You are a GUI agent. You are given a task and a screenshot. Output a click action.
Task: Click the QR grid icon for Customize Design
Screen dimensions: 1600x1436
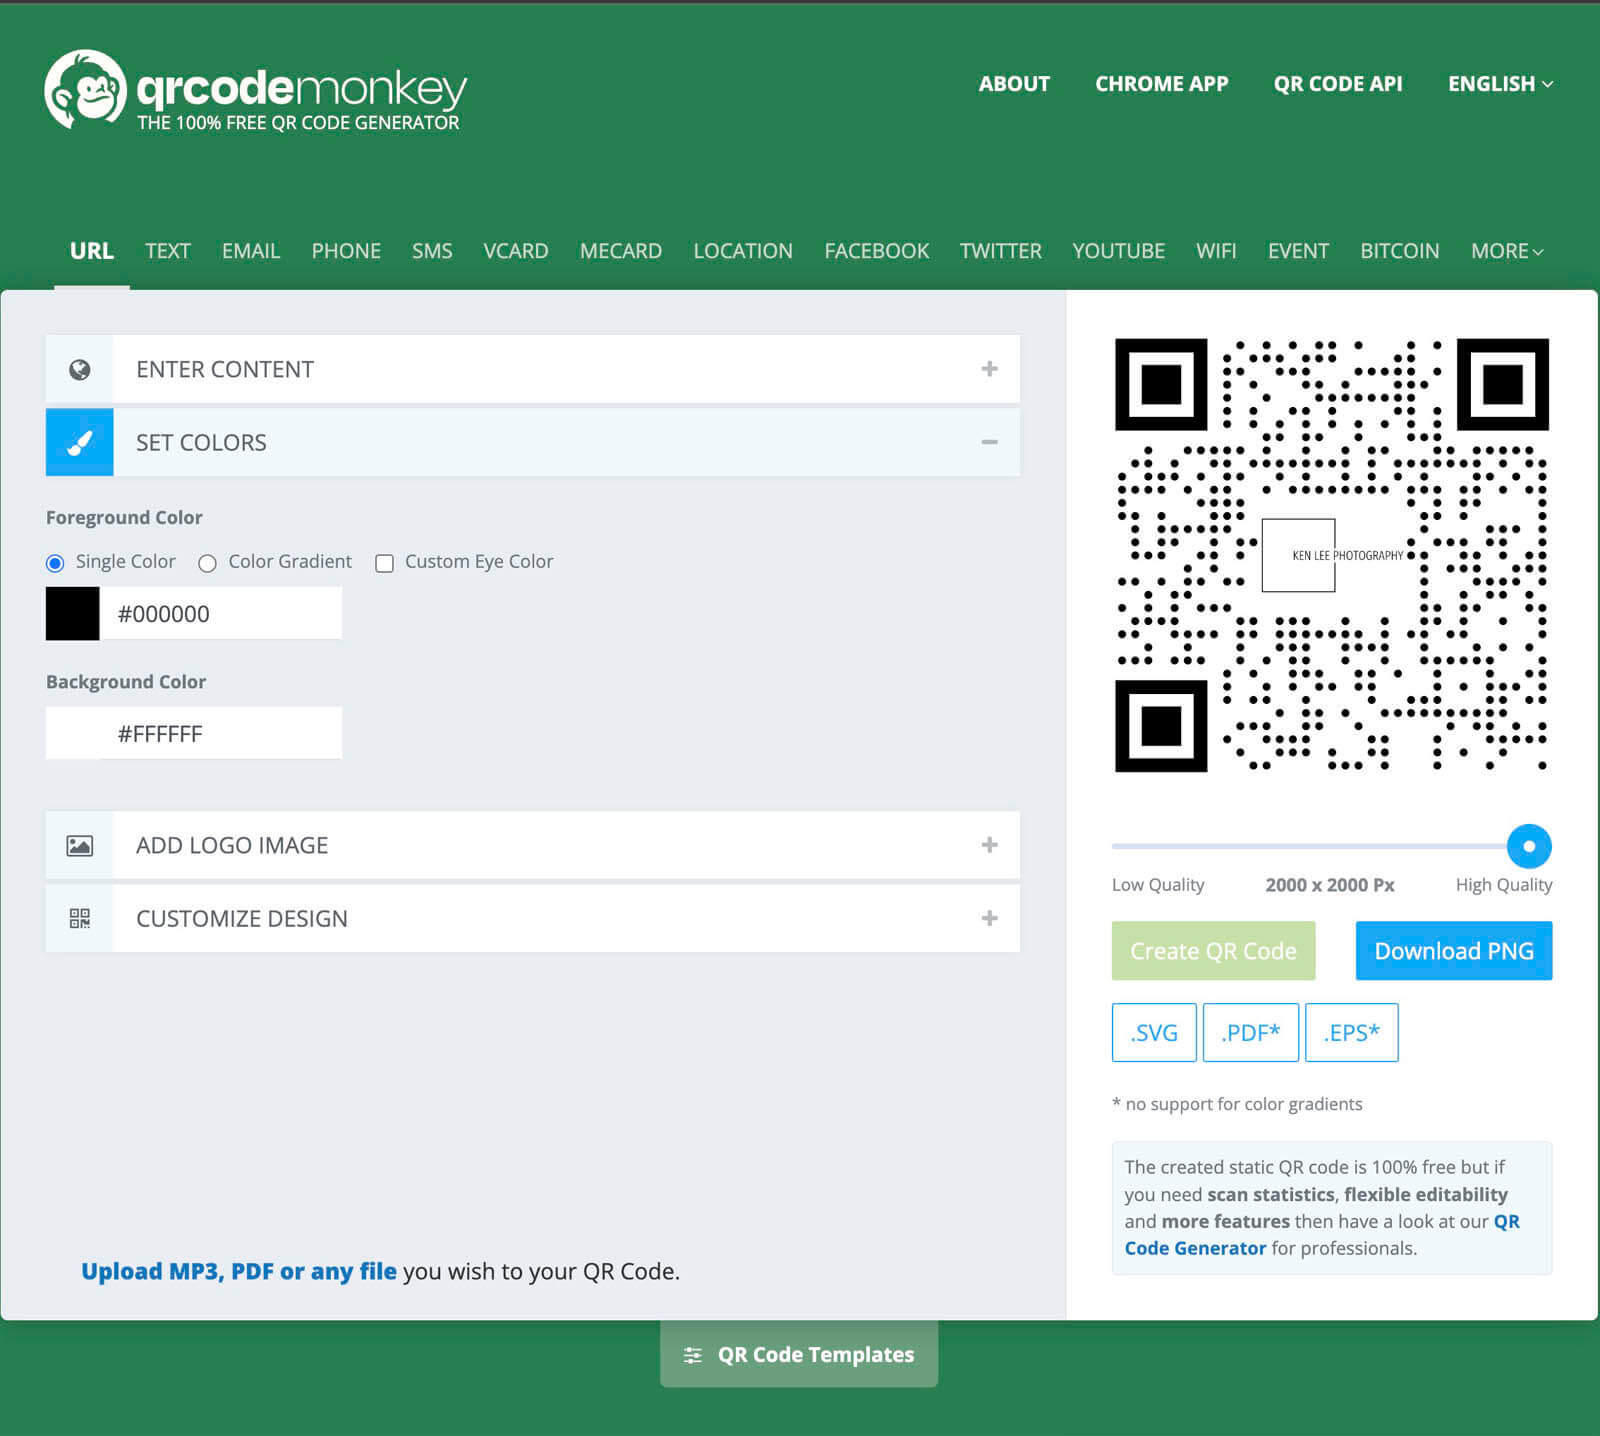pyautogui.click(x=80, y=918)
